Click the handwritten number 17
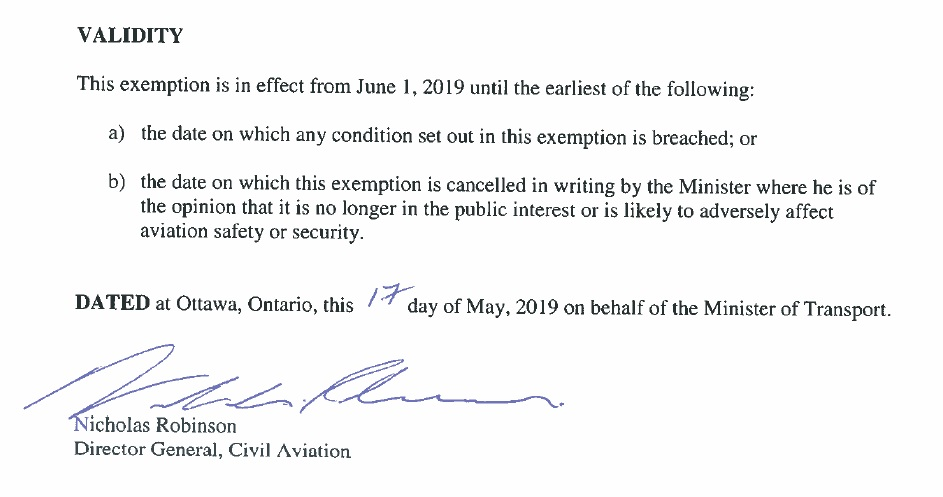 [382, 297]
